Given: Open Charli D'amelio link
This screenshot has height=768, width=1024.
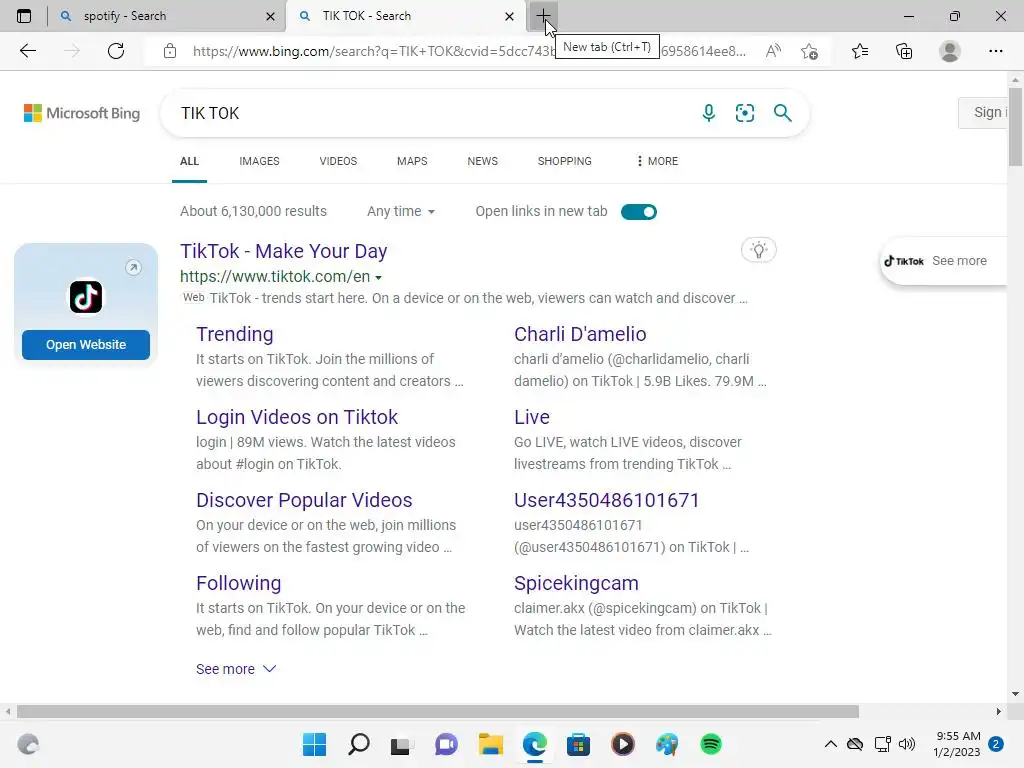Looking at the screenshot, I should [580, 334].
